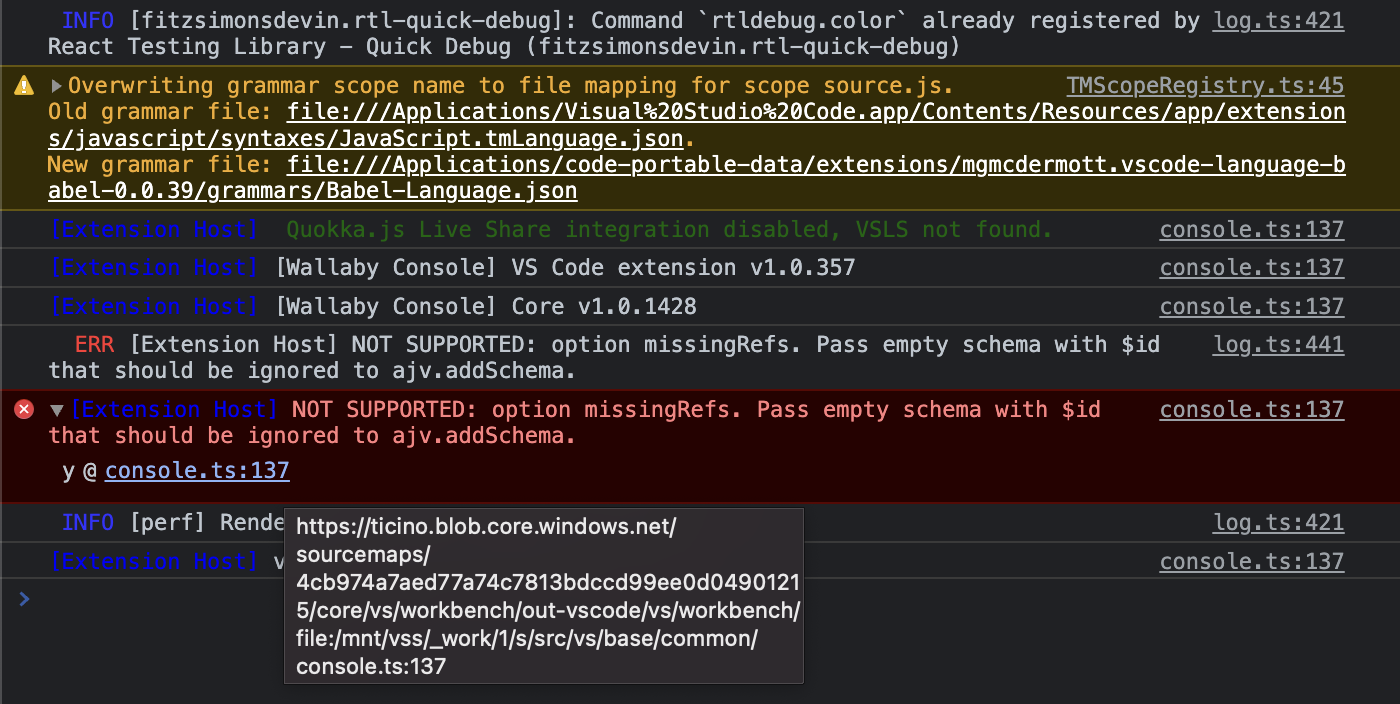This screenshot has width=1400, height=704.
Task: Open log.ts:421 from the rtl-quick-debug message
Action: pos(1278,19)
